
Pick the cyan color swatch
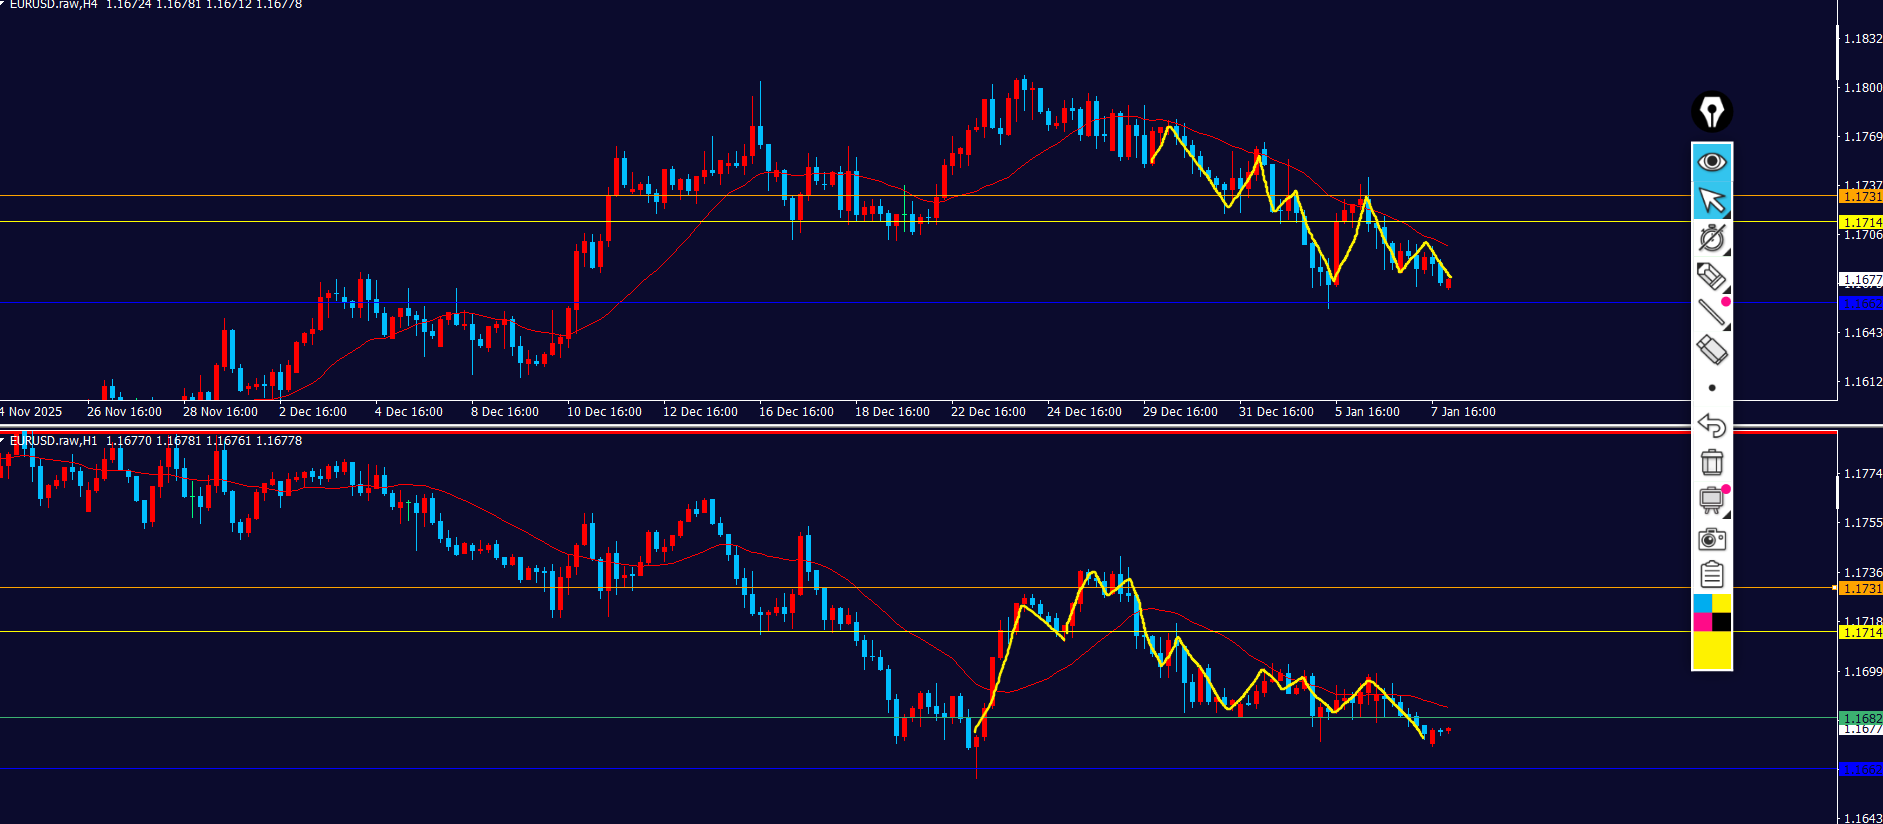(x=1702, y=603)
